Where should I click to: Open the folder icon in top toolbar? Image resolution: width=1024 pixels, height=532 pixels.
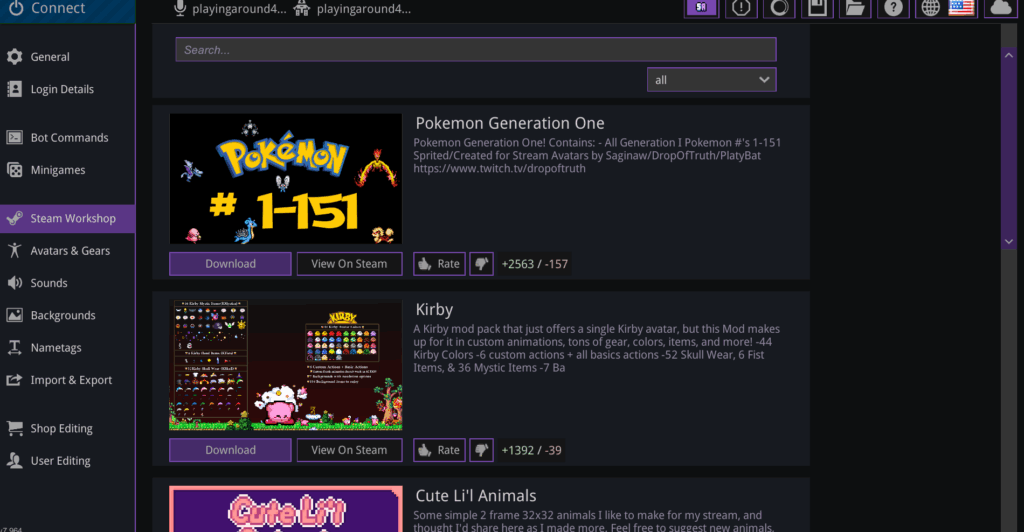[x=854, y=8]
